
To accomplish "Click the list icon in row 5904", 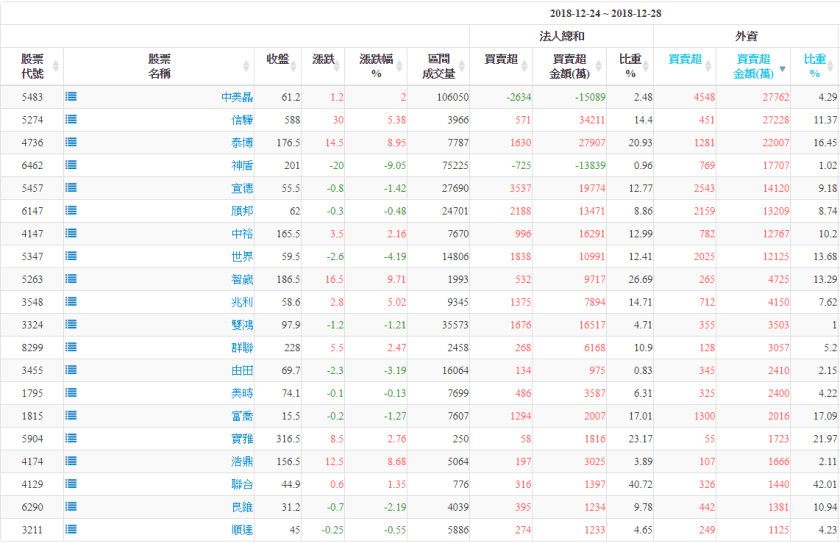I will click(x=71, y=439).
